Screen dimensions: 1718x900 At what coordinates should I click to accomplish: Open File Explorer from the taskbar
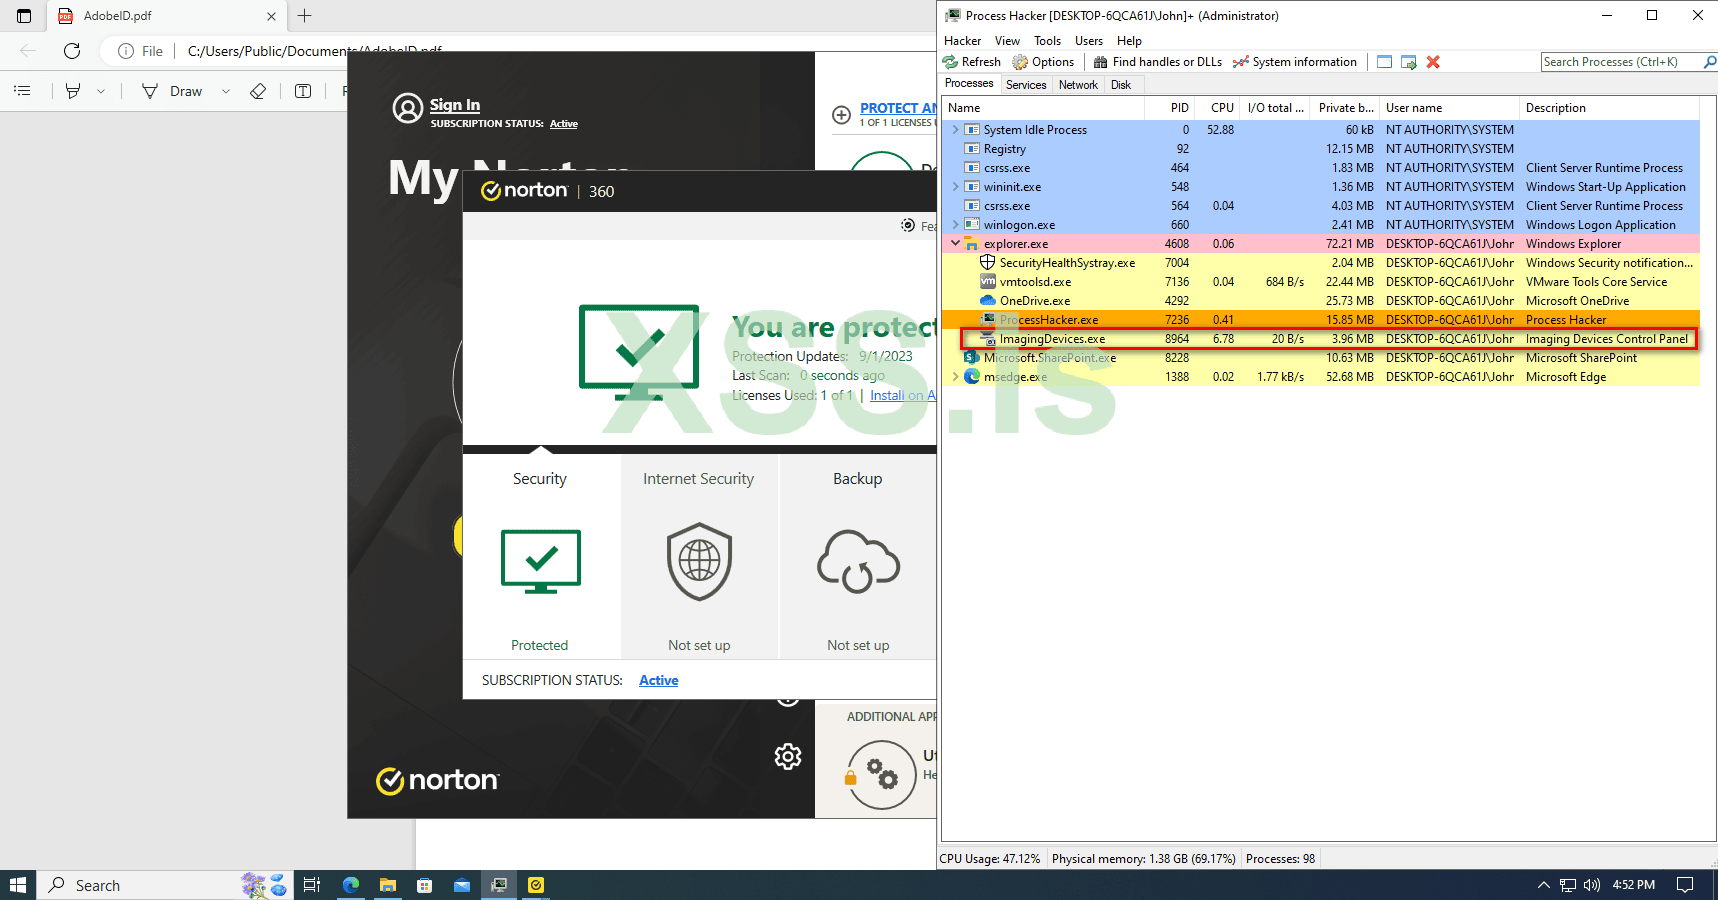pos(388,885)
